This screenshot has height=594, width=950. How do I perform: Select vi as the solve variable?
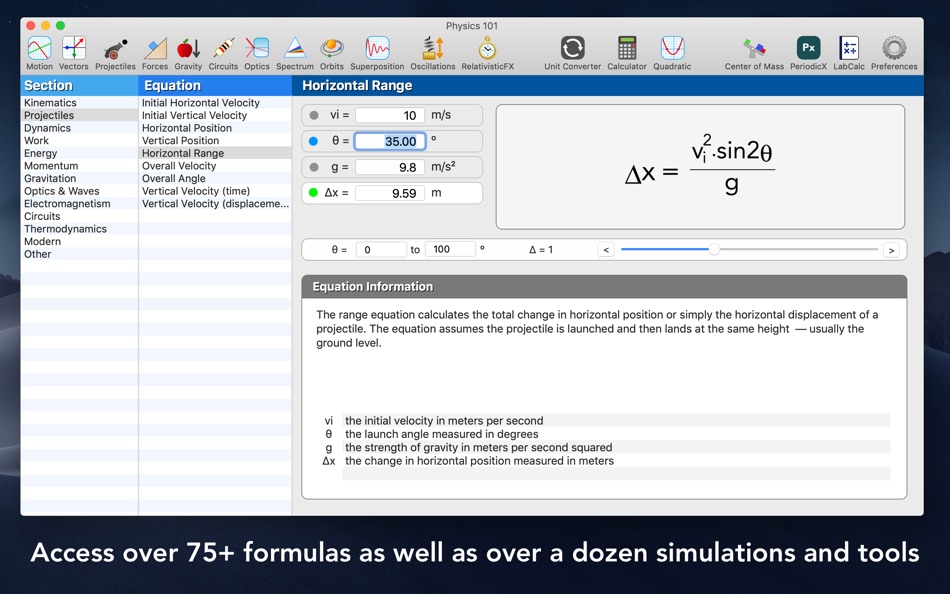[314, 115]
